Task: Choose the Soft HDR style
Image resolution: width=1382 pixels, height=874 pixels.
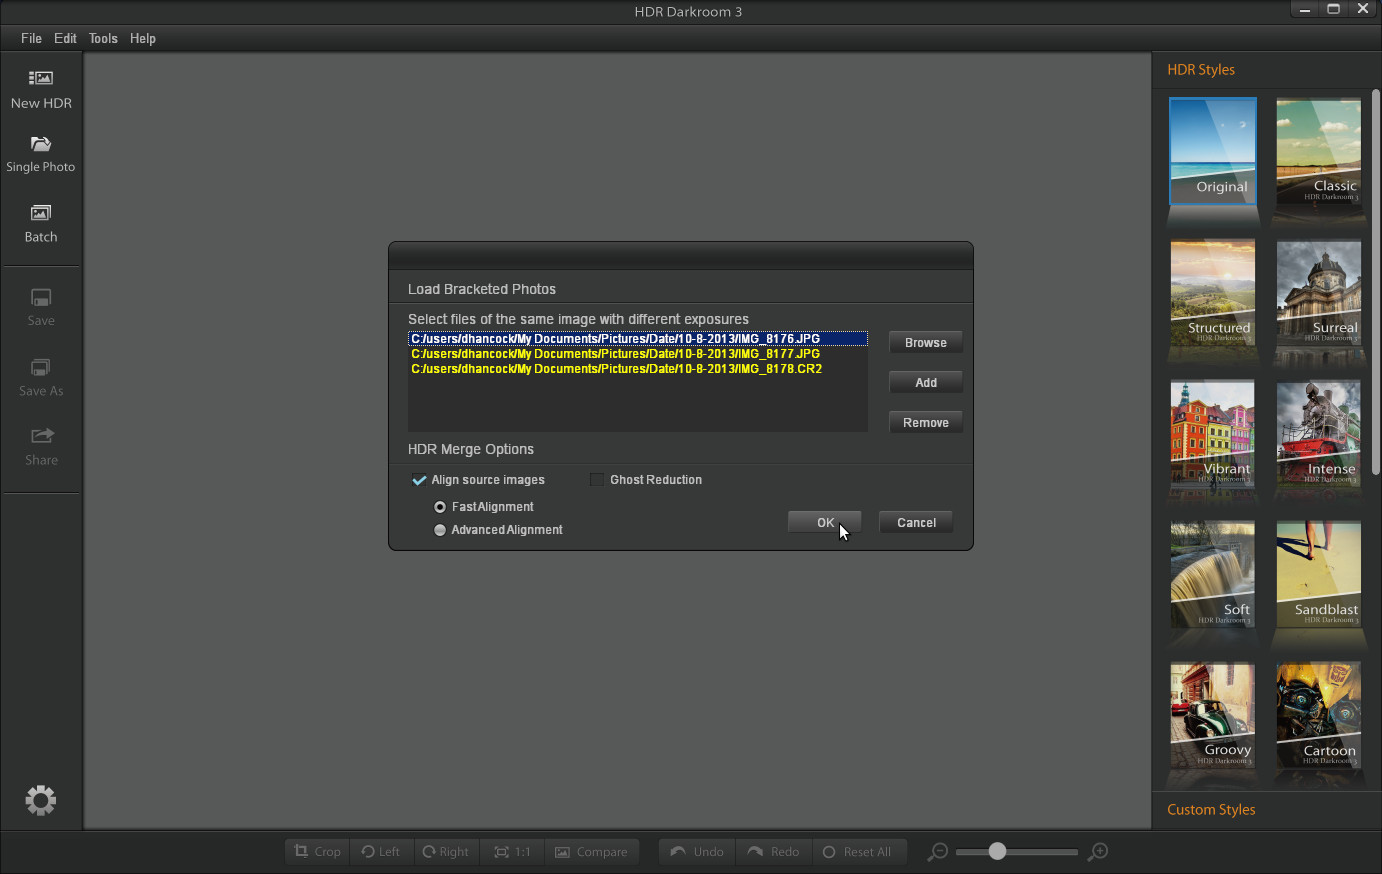Action: click(x=1213, y=574)
